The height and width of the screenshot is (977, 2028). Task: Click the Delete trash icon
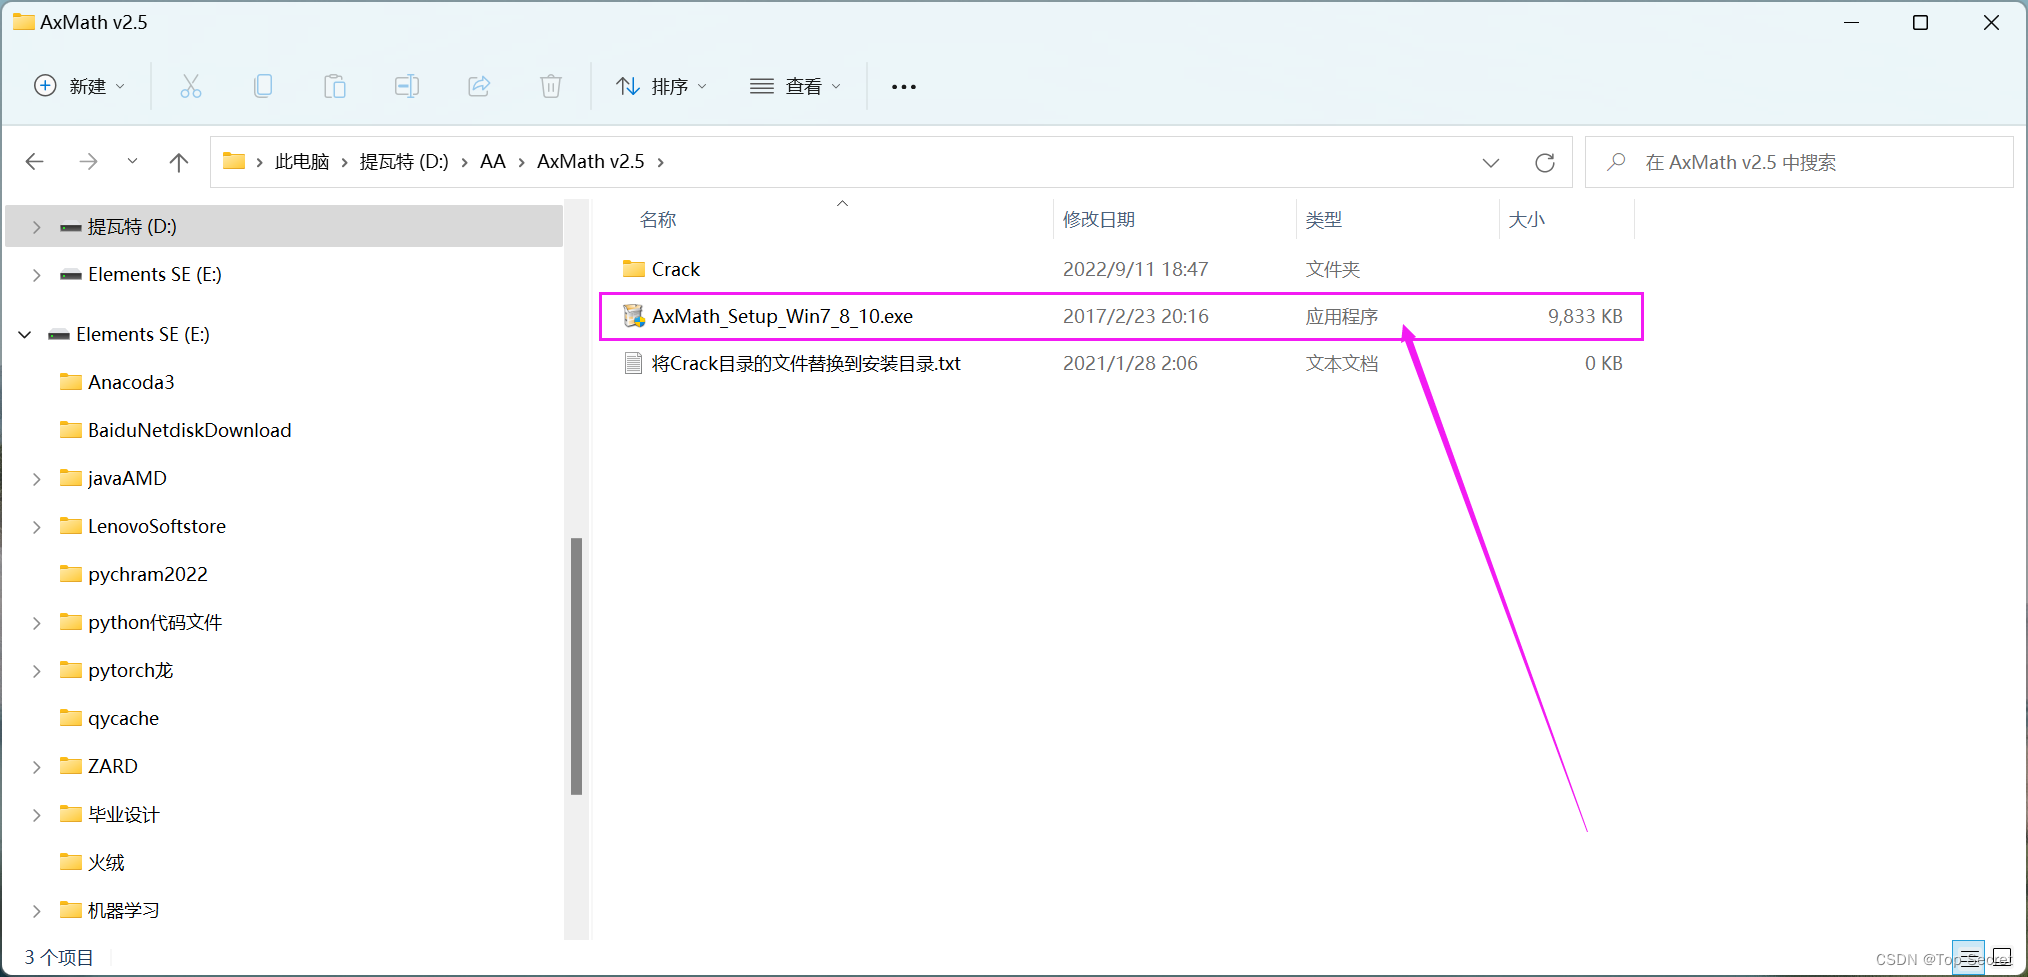click(551, 87)
